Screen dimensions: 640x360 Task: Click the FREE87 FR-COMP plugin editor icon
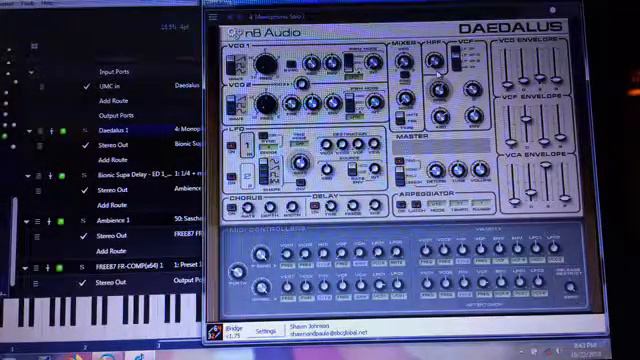(x=48, y=268)
